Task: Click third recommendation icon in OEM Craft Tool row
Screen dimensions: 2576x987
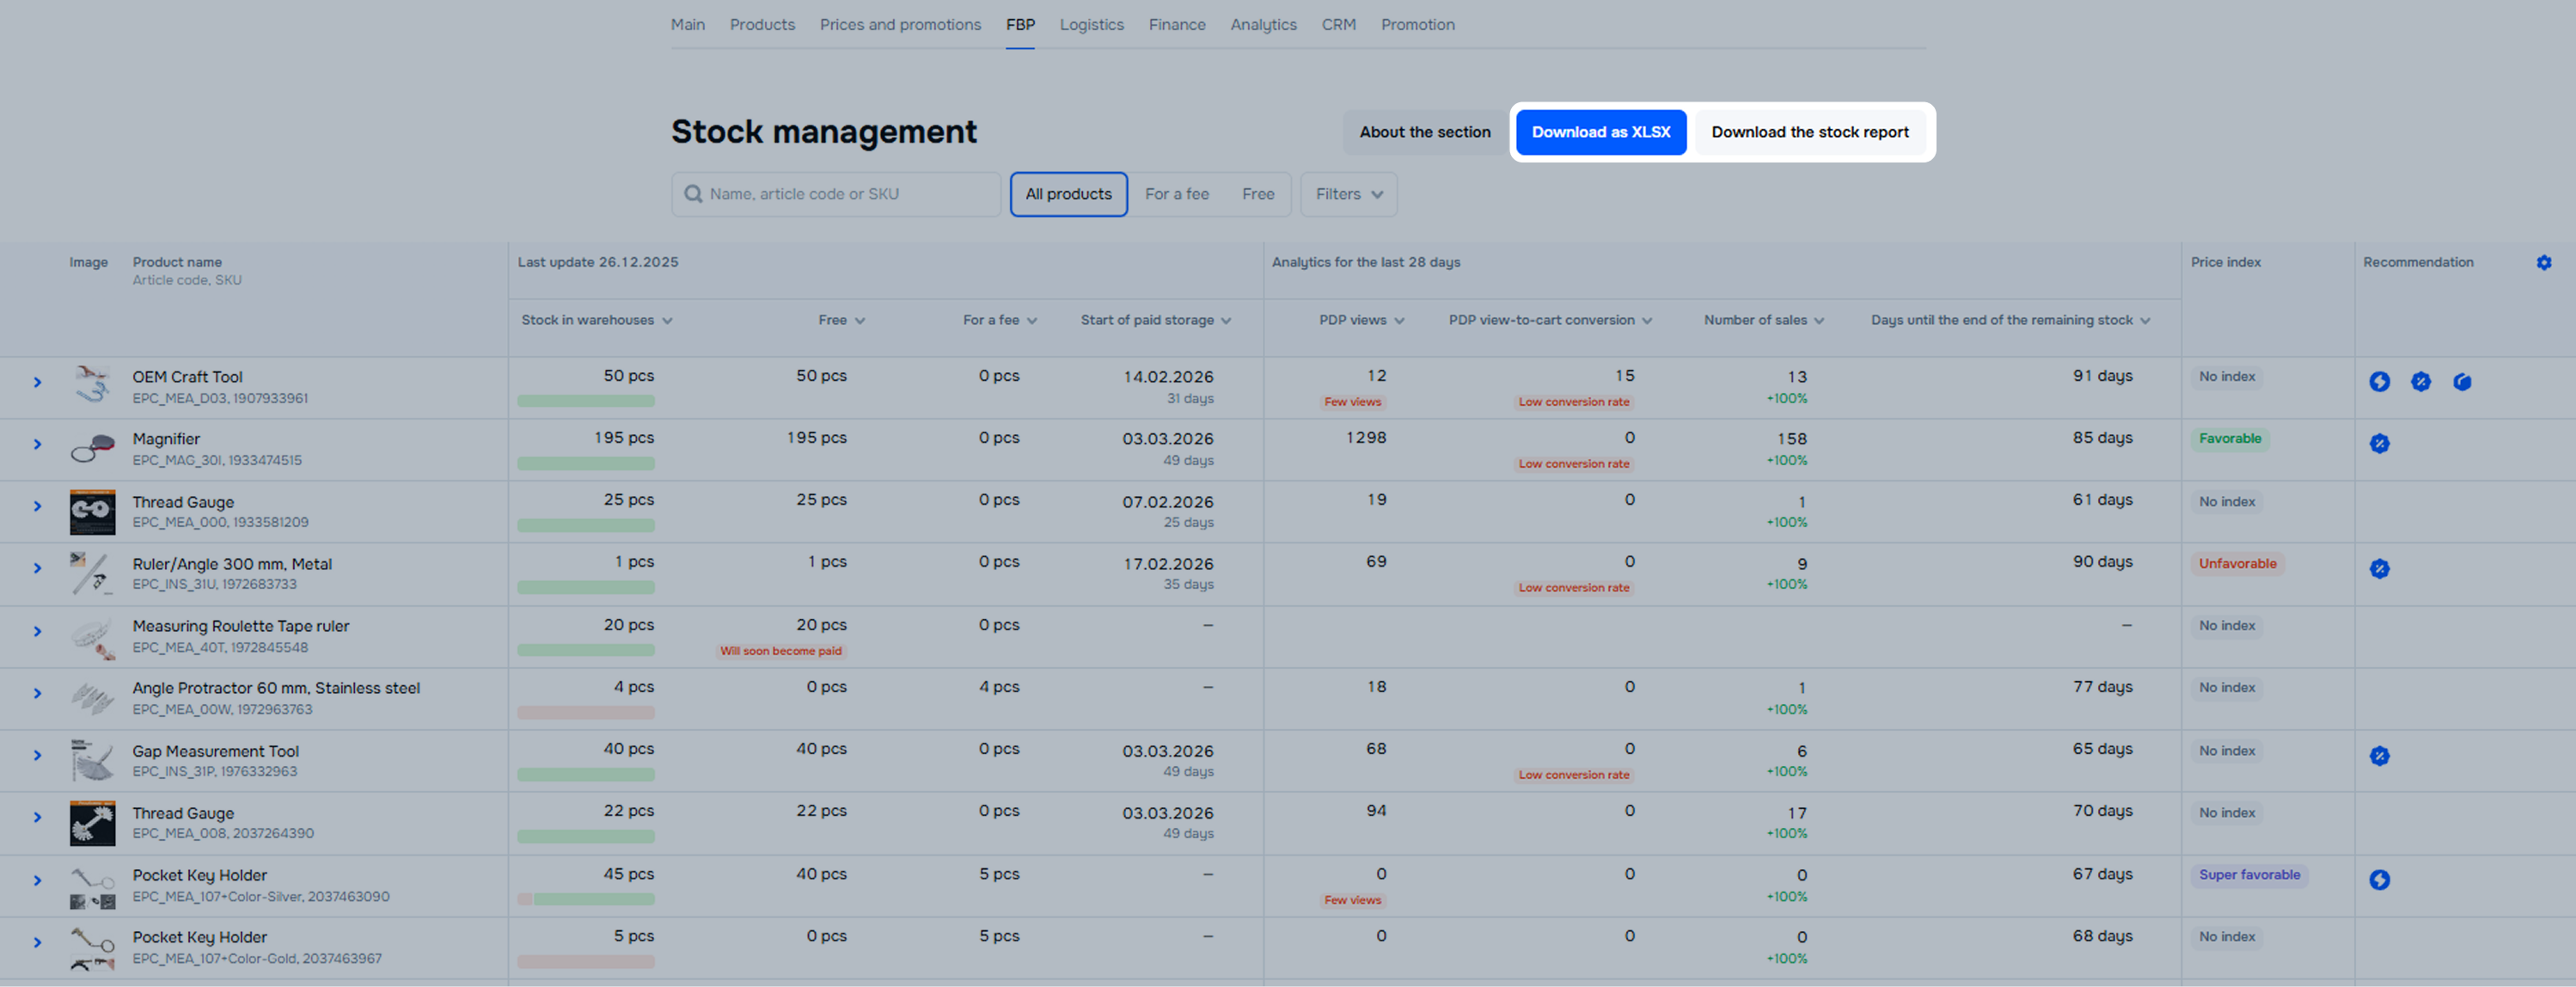Action: [2461, 381]
